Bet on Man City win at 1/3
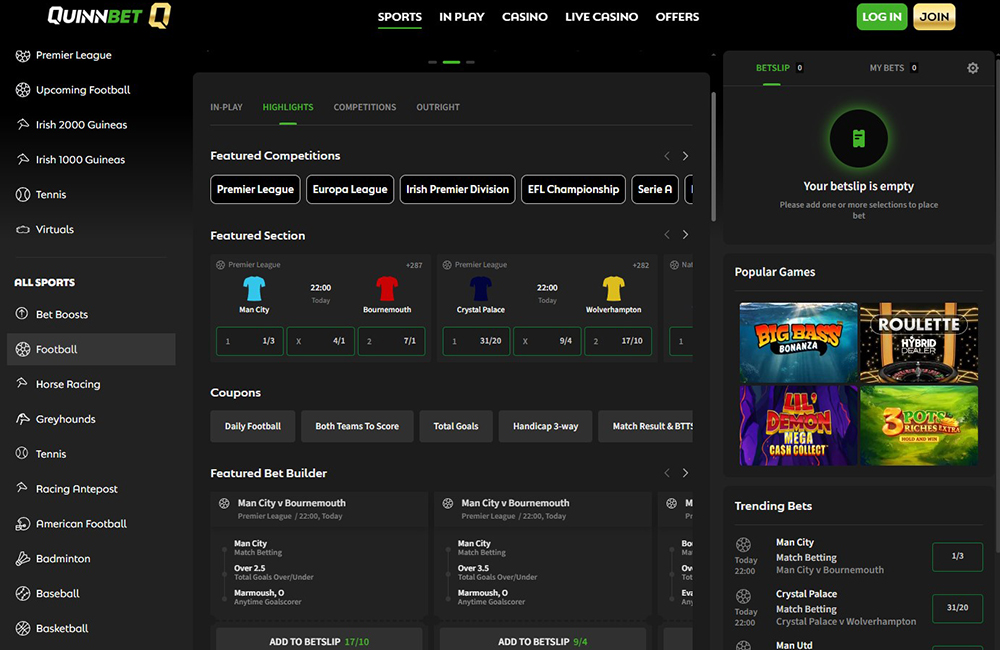This screenshot has height=650, width=1000. point(250,341)
